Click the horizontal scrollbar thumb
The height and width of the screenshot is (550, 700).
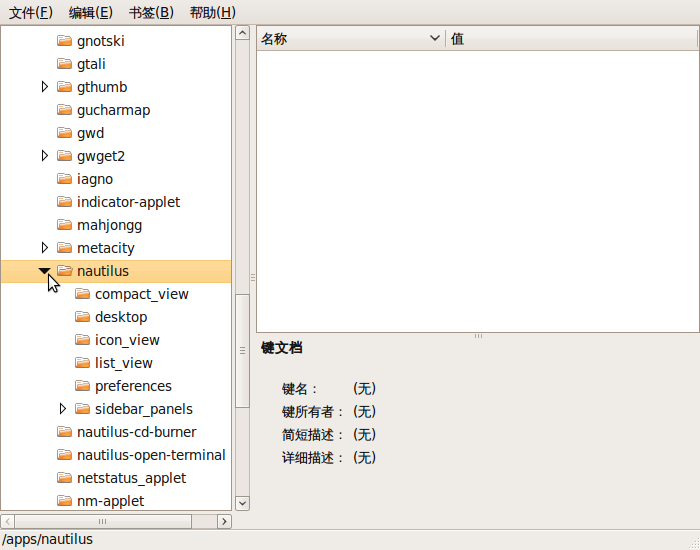pos(103,521)
